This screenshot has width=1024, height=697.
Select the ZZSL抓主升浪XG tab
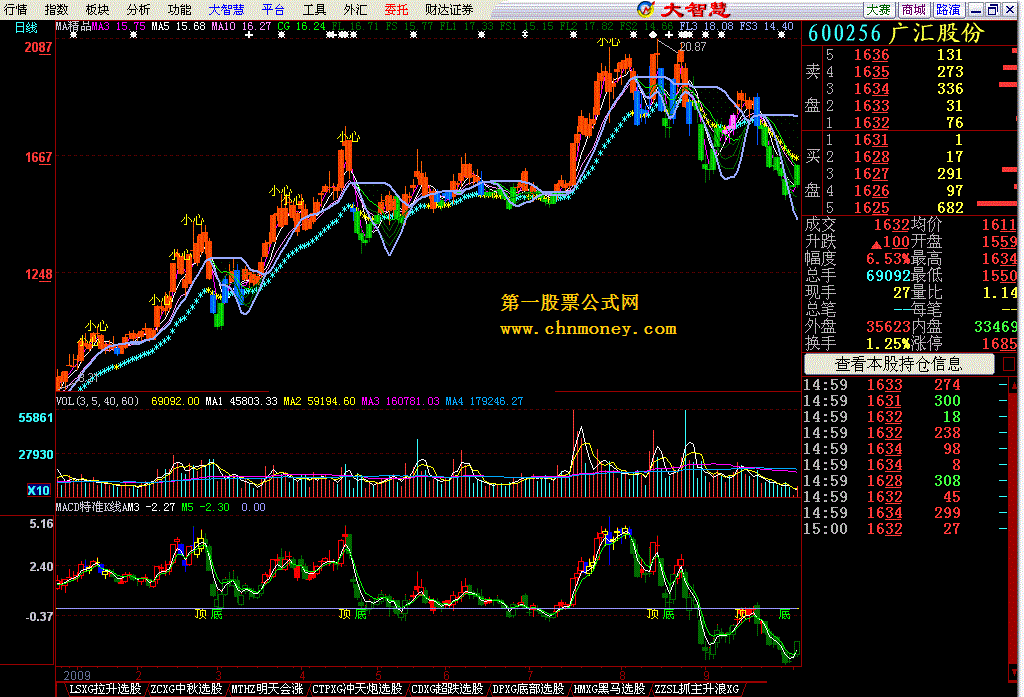point(697,689)
